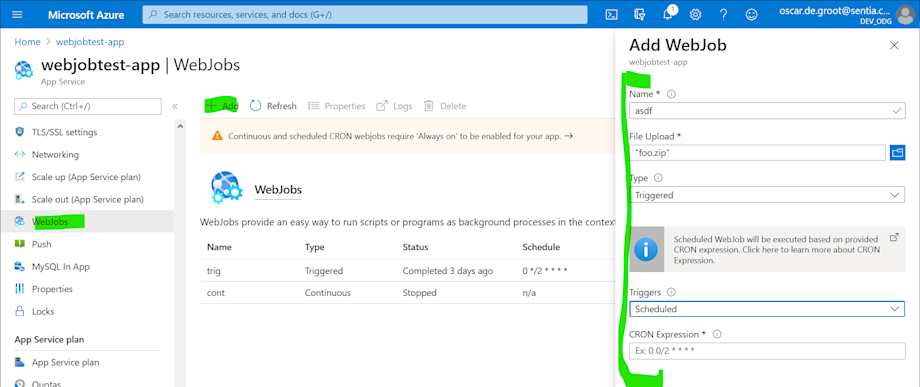
Task: Open the Azure portal hamburger menu
Action: (17, 14)
